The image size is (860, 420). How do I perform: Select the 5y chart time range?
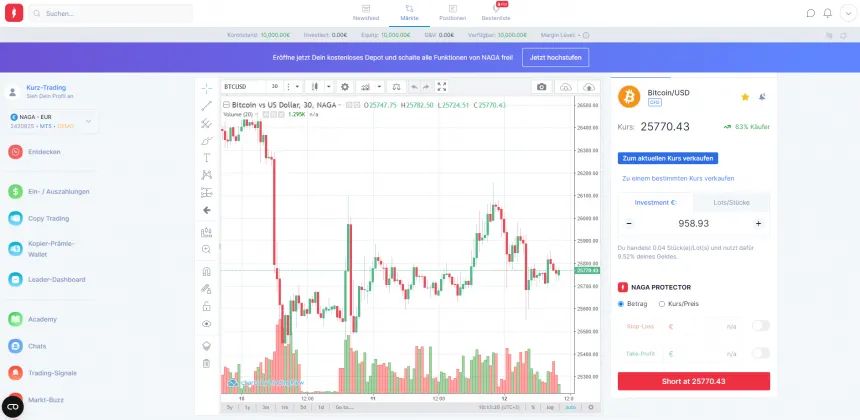pos(229,407)
